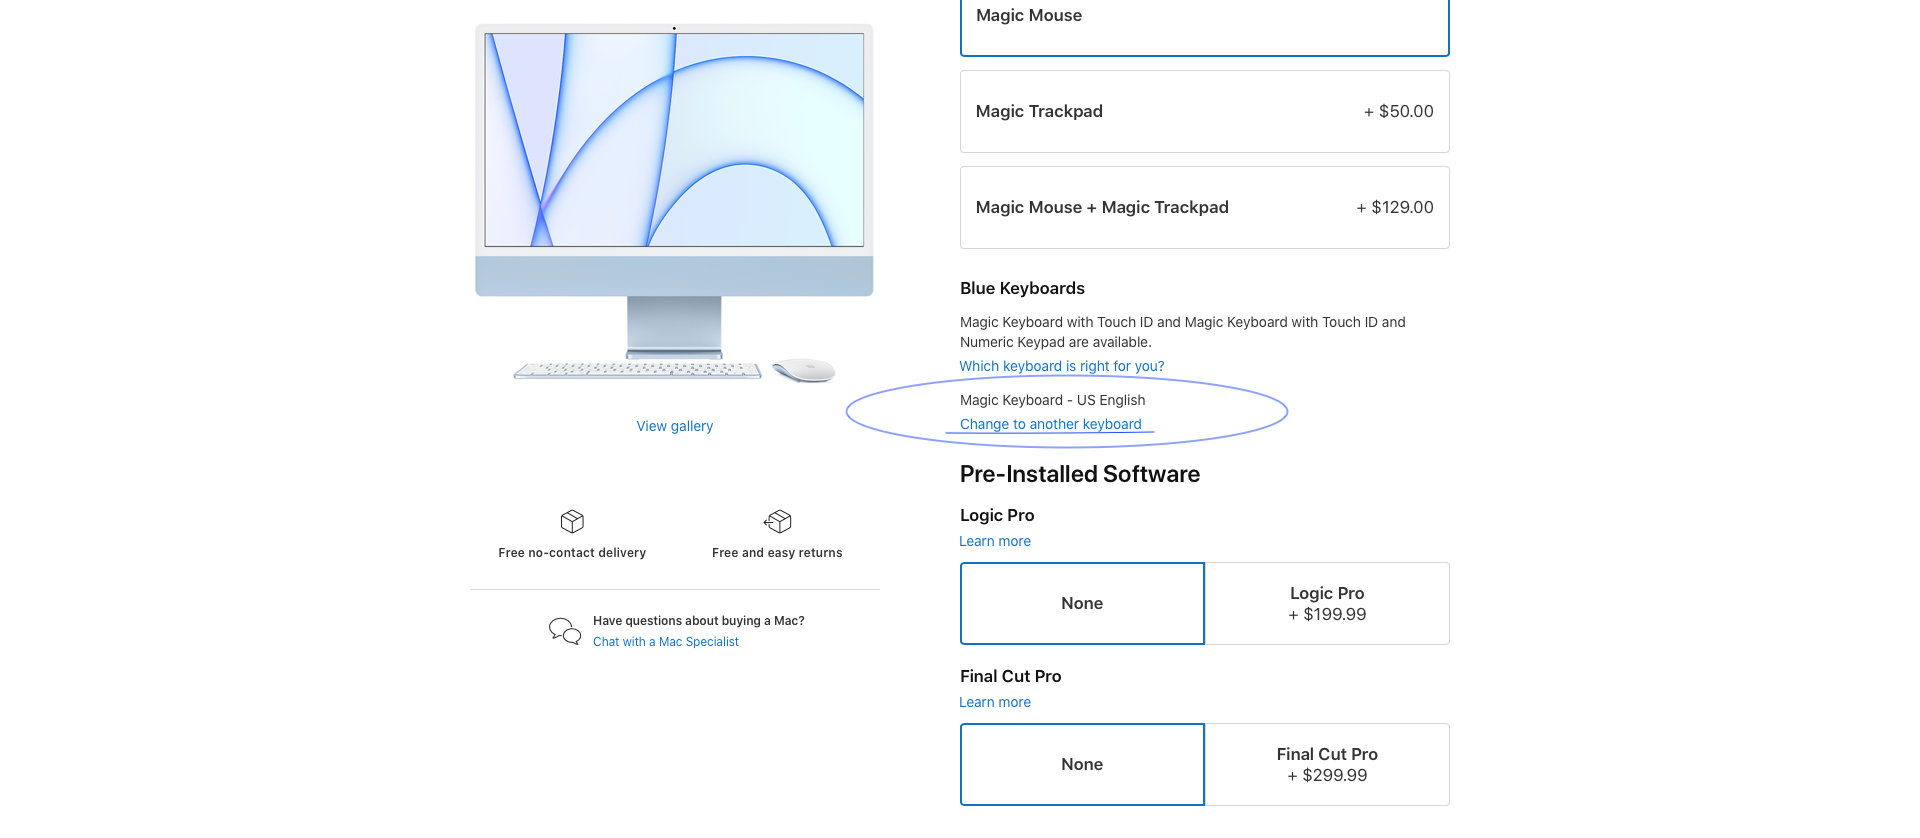Open the View gallery link
This screenshot has width=1920, height=838.
point(675,426)
